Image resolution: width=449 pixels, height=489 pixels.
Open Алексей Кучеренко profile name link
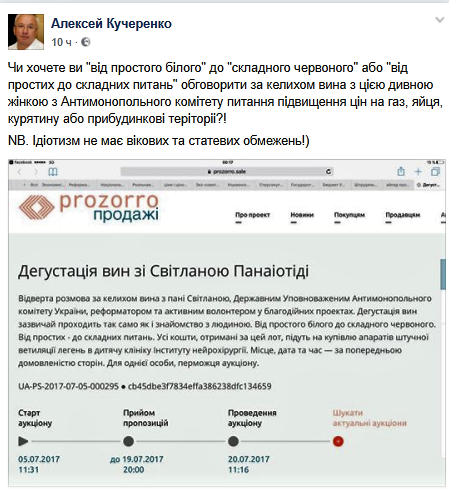click(x=111, y=24)
